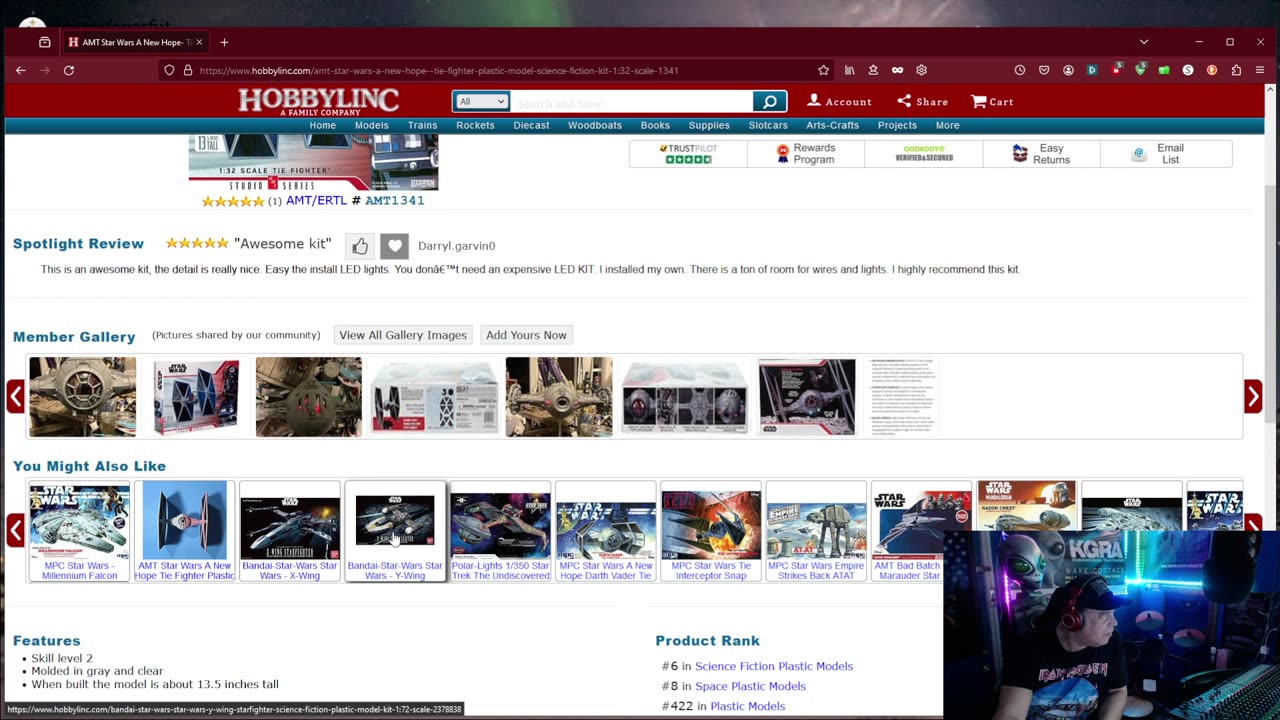Viewport: 1280px width, 720px height.
Task: Open the Models menu
Action: (x=371, y=125)
